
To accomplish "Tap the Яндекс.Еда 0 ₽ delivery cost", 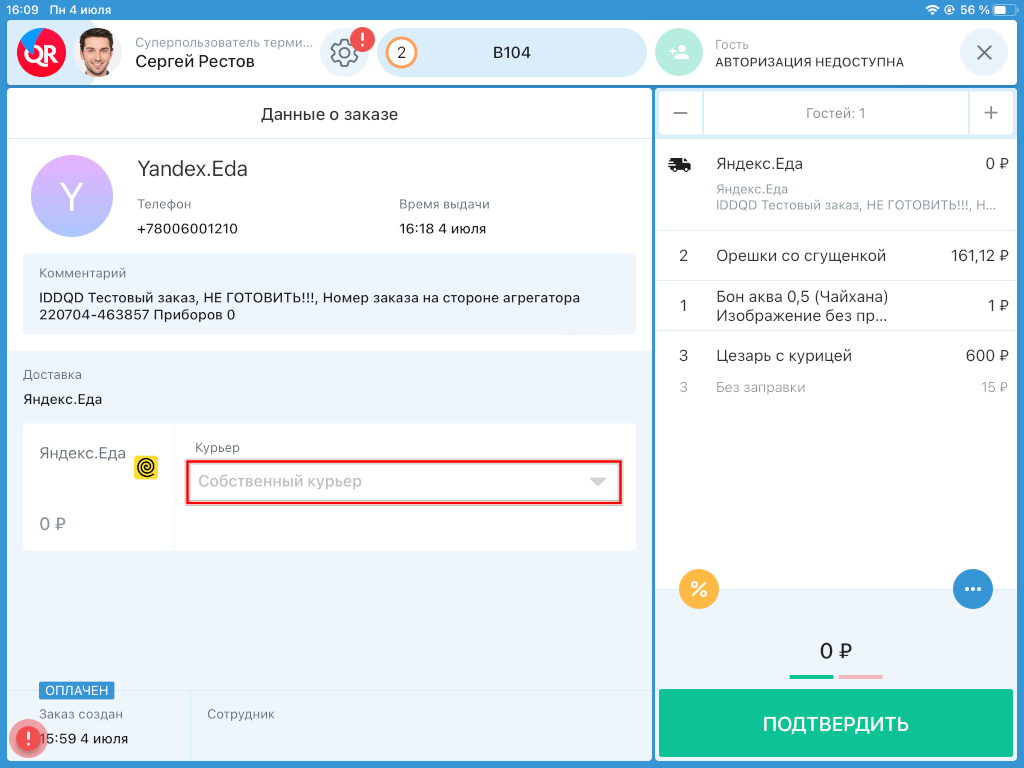I will 53,524.
